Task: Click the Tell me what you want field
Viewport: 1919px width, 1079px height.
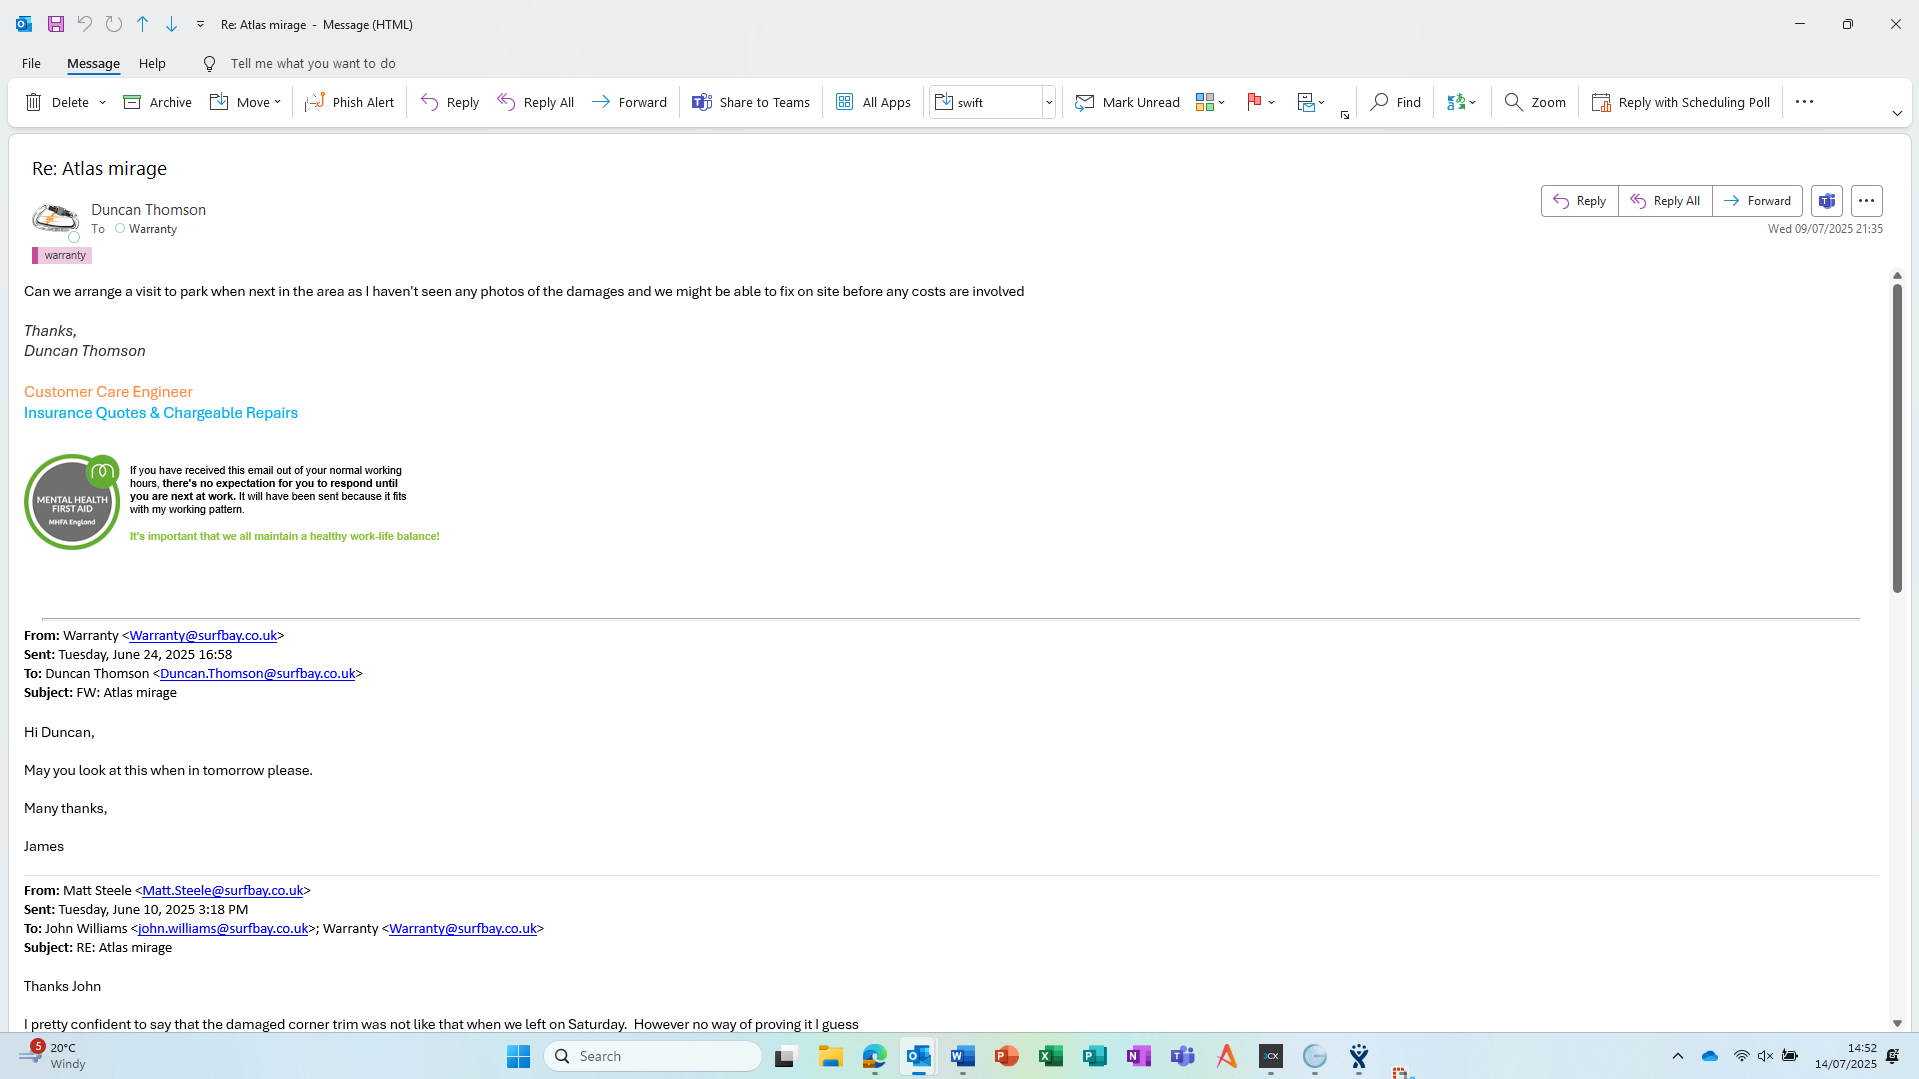Action: (312, 63)
